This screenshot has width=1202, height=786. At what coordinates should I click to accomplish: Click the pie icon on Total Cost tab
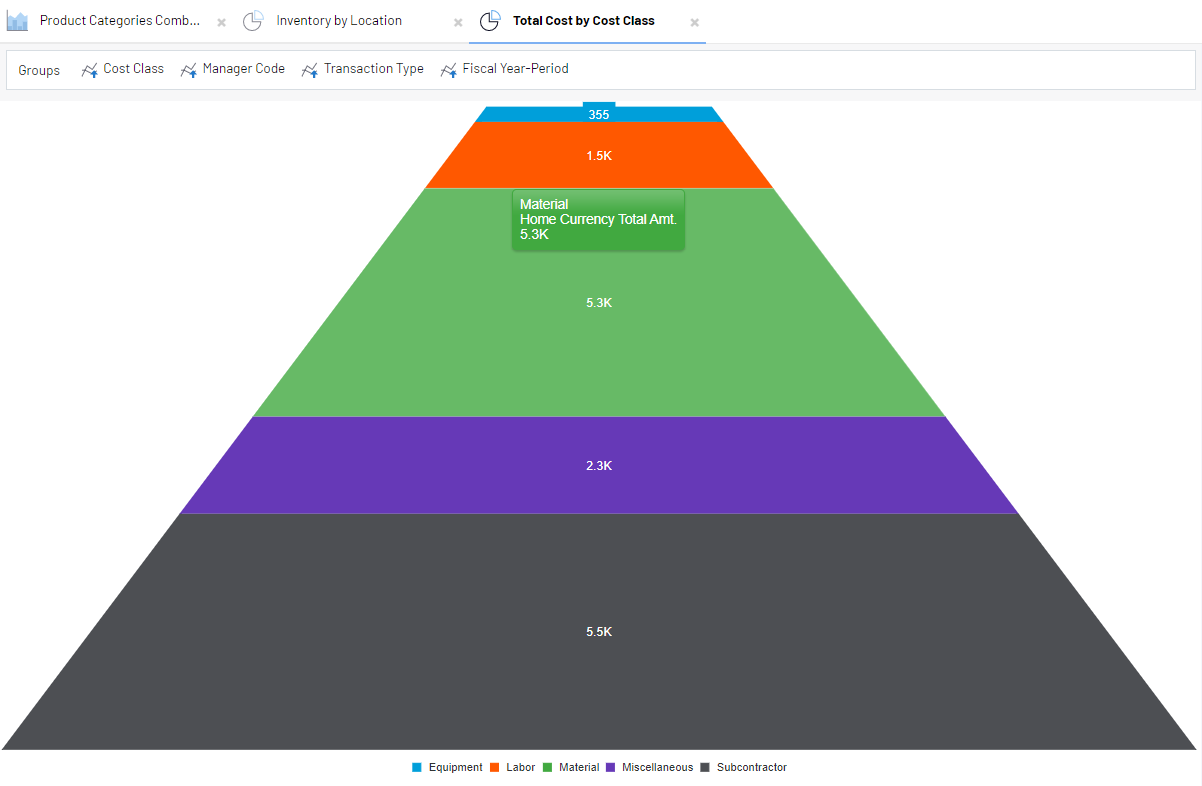coord(490,21)
